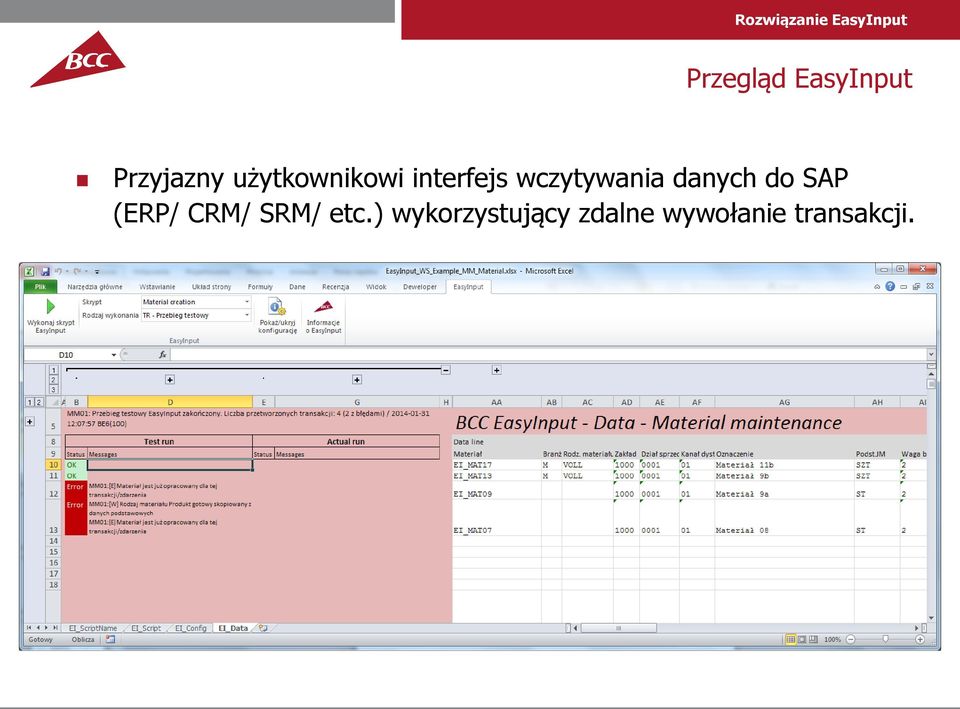Minimize the ribbon with the caret icon
The width and height of the screenshot is (960, 709).
pyautogui.click(x=877, y=287)
